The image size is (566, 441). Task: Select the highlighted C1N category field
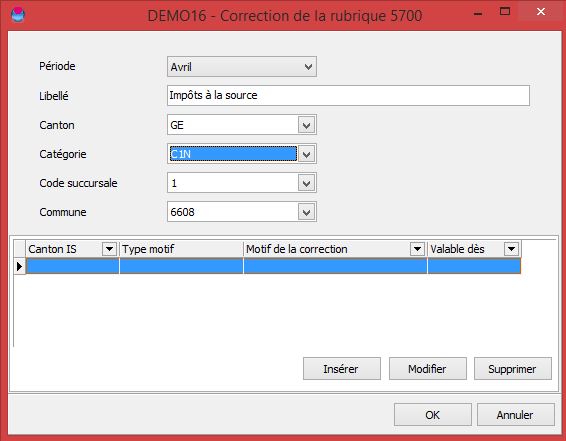233,154
